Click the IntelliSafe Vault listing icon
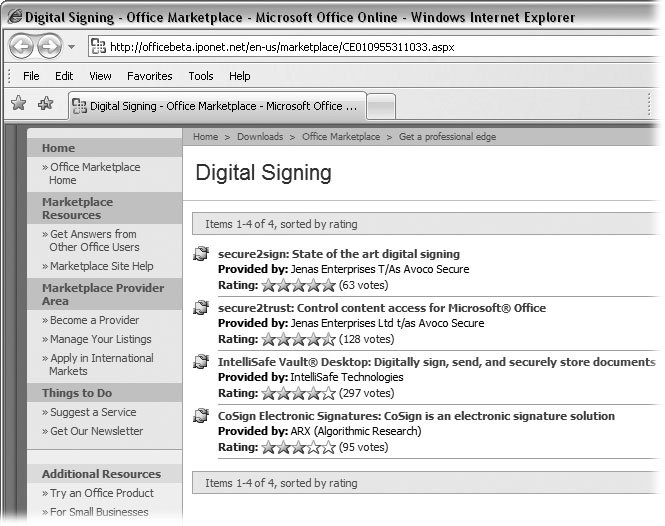 (201, 362)
